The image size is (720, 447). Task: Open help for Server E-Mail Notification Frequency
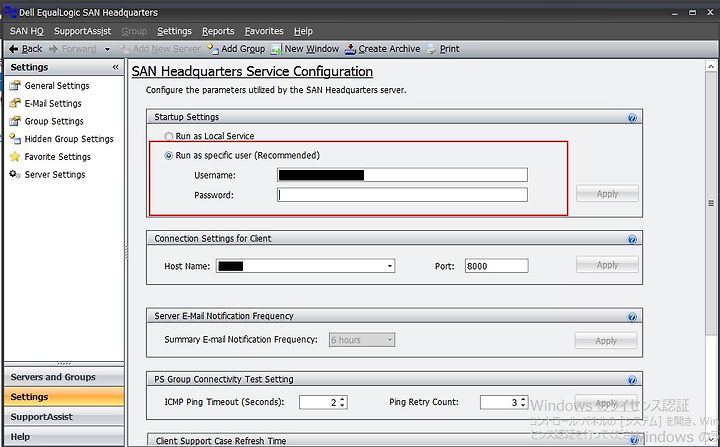tap(632, 317)
